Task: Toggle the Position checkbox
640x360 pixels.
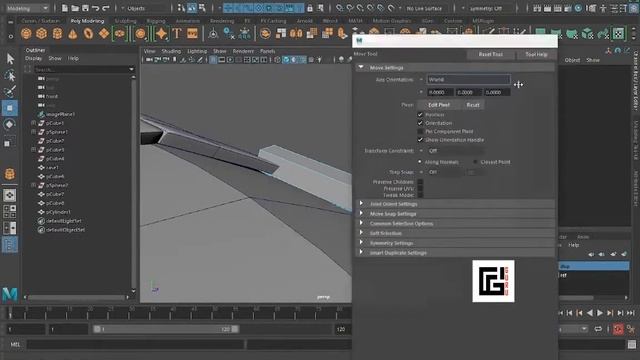Action: [420, 115]
